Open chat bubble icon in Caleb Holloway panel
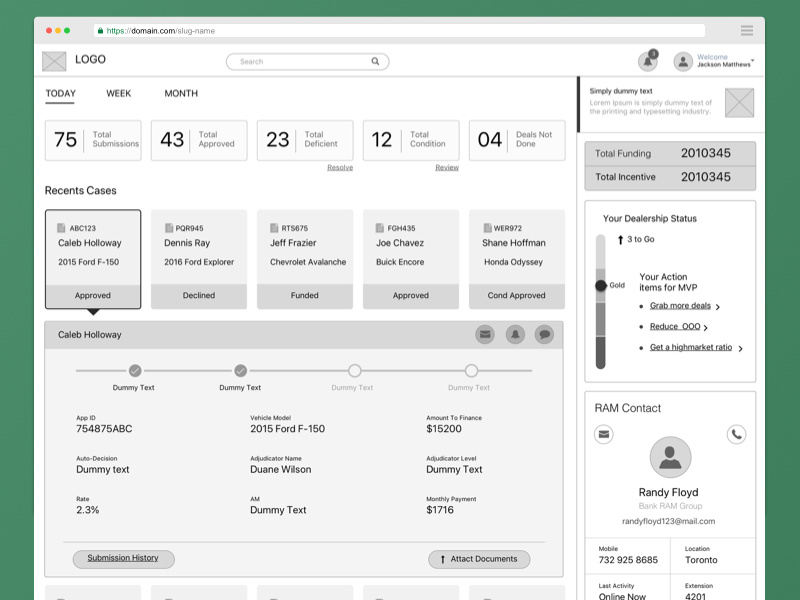Image resolution: width=800 pixels, height=600 pixels. point(544,335)
